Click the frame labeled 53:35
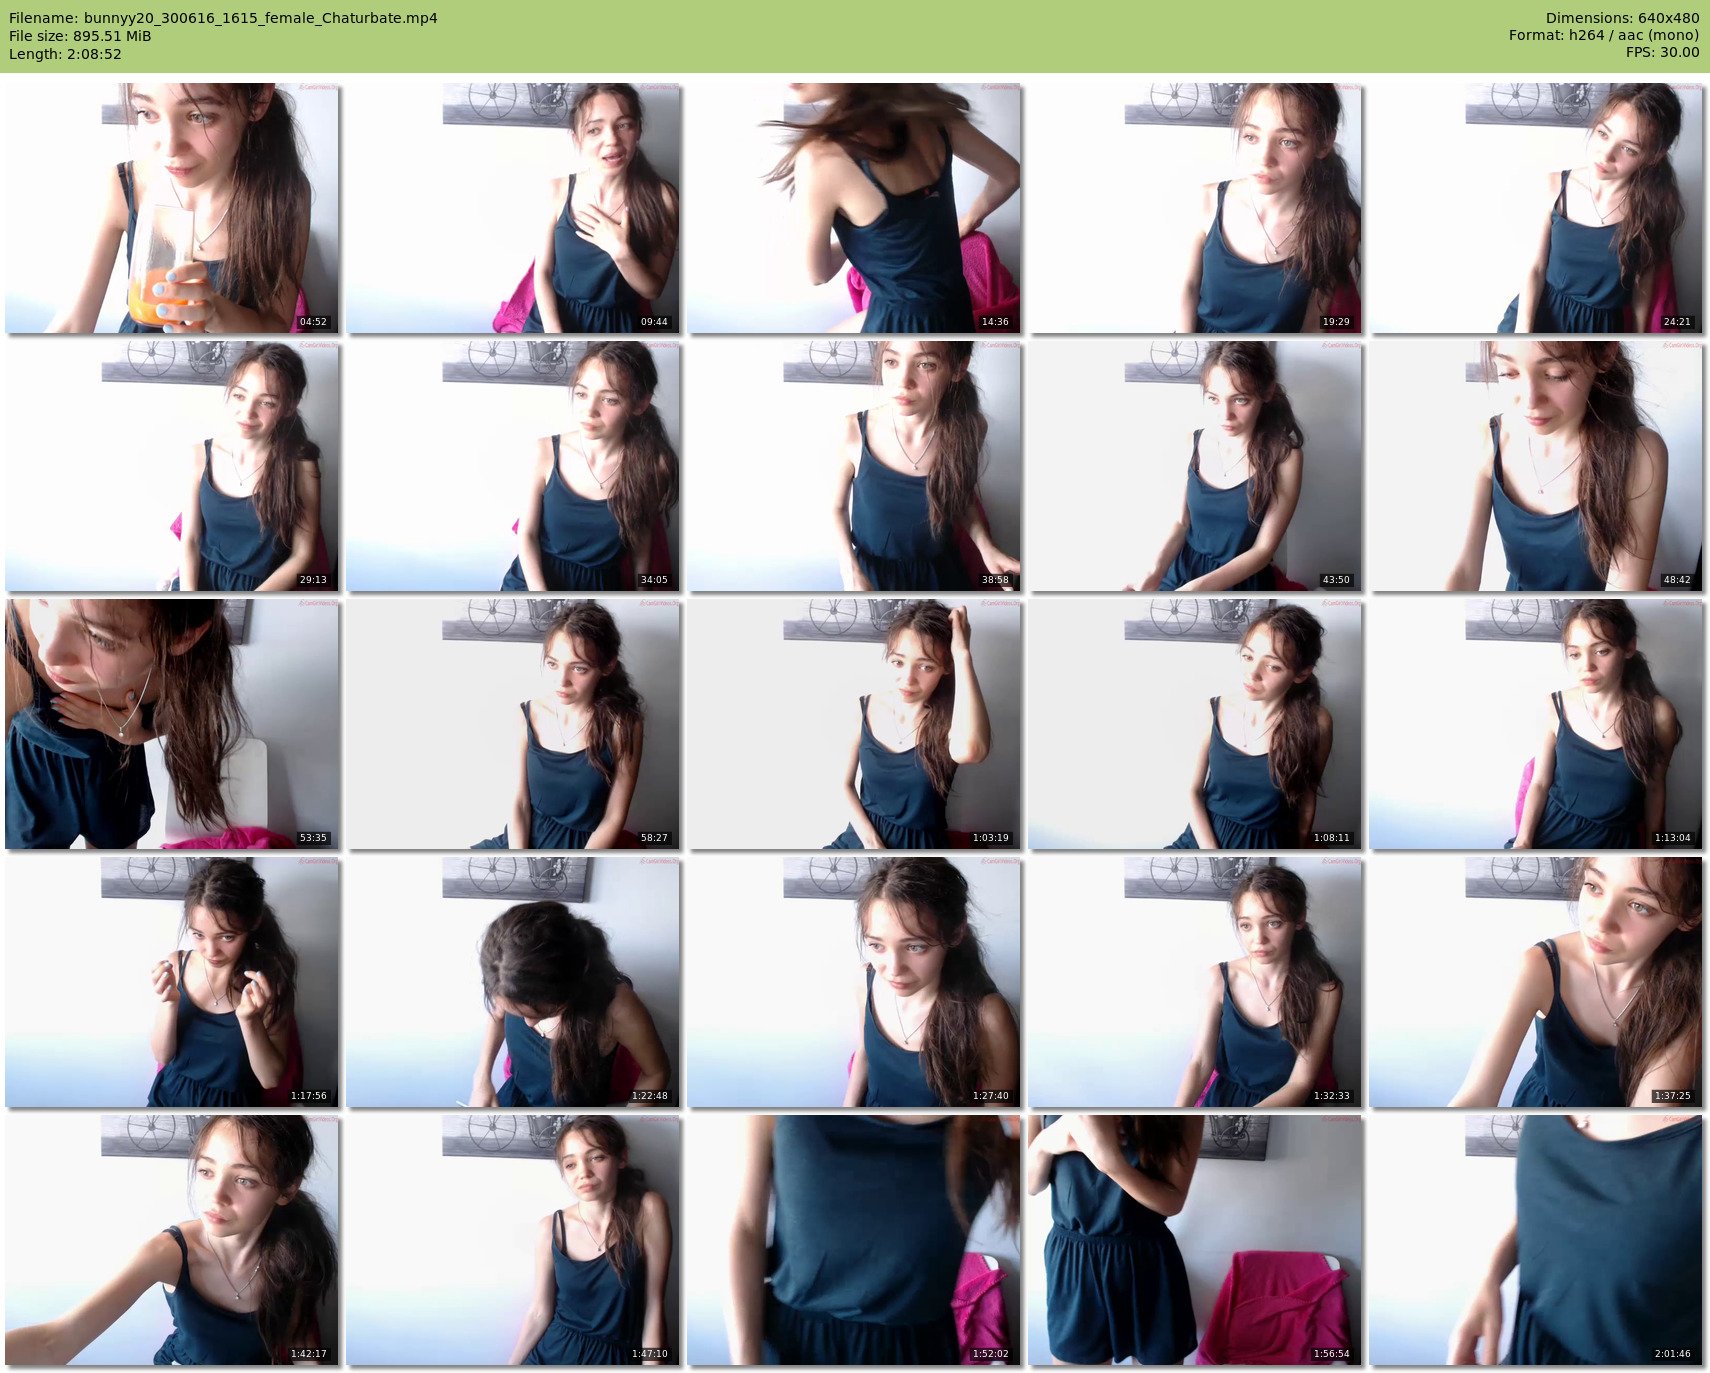1710x1373 pixels. pos(172,724)
